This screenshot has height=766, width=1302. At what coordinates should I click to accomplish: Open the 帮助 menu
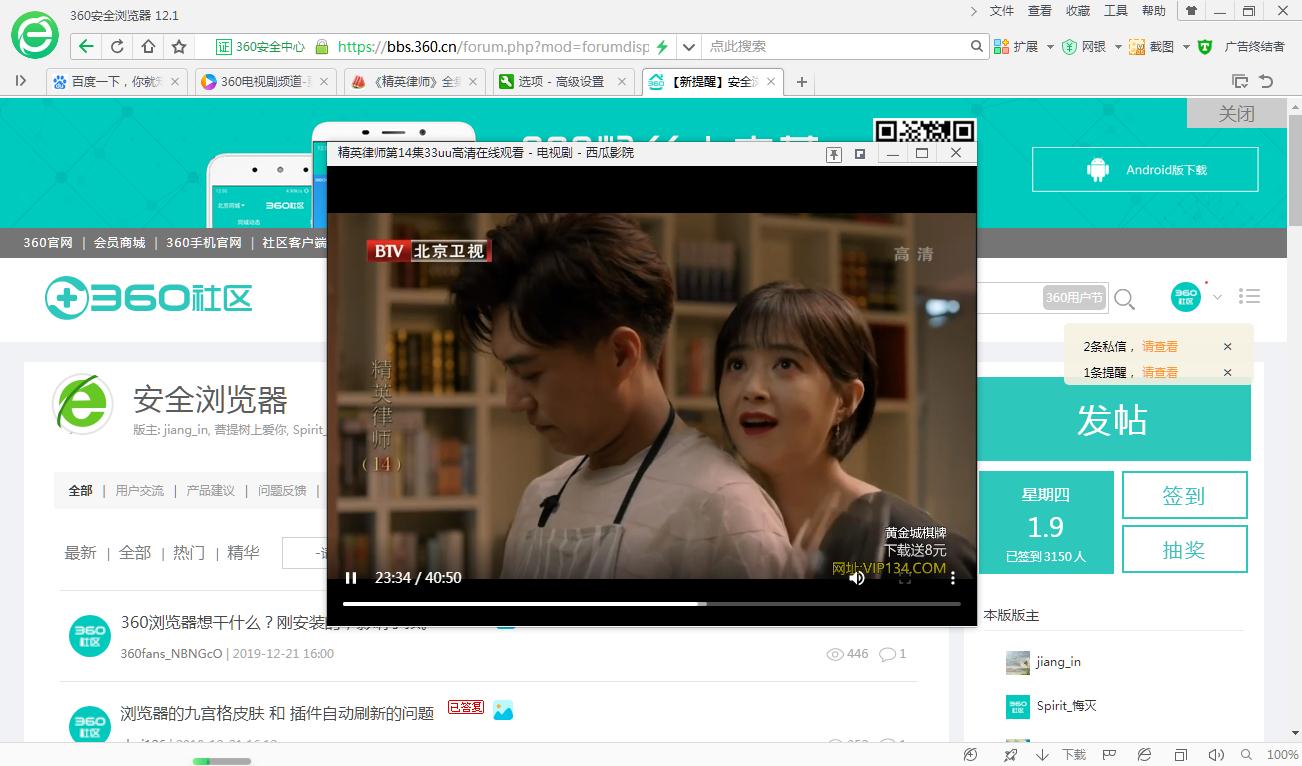tap(1154, 11)
